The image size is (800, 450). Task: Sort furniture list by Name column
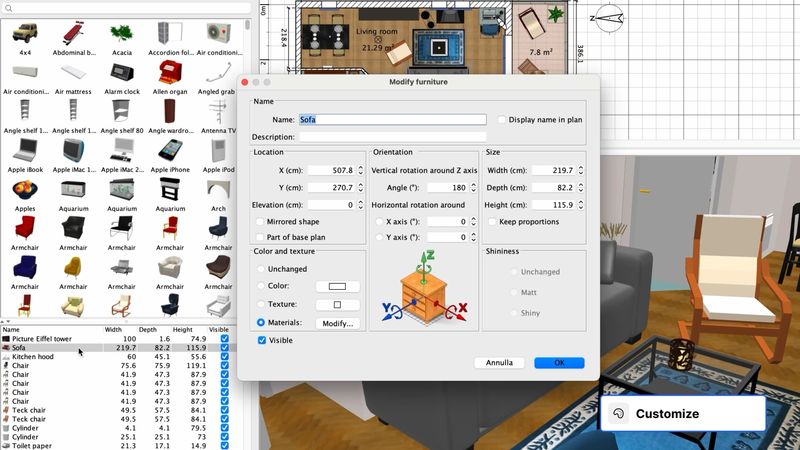[51, 330]
